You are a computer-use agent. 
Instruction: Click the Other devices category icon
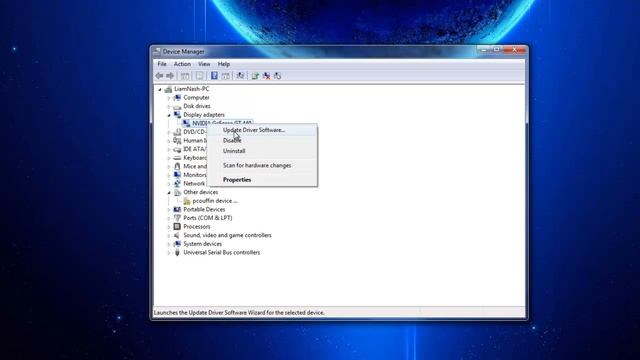click(177, 192)
